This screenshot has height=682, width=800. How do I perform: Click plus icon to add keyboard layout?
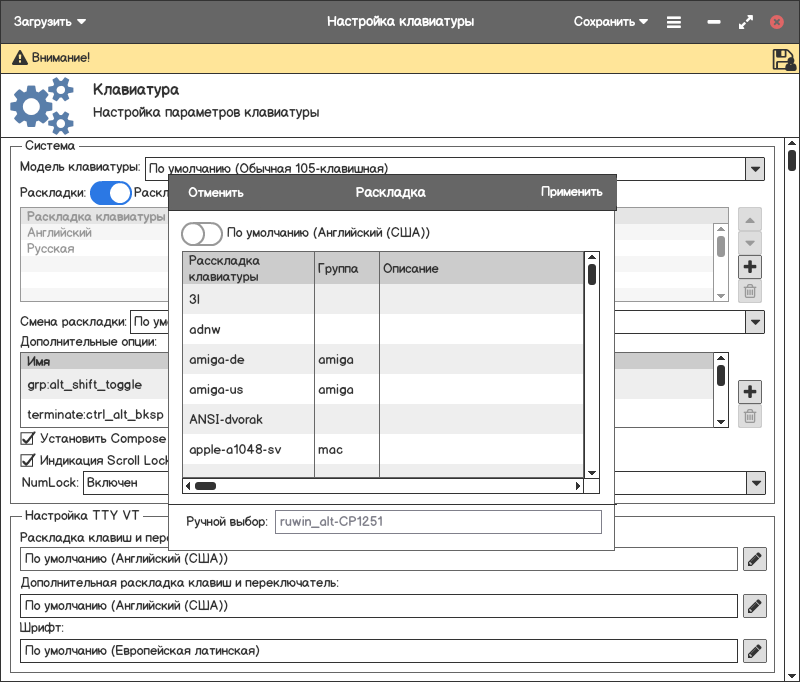pos(750,267)
